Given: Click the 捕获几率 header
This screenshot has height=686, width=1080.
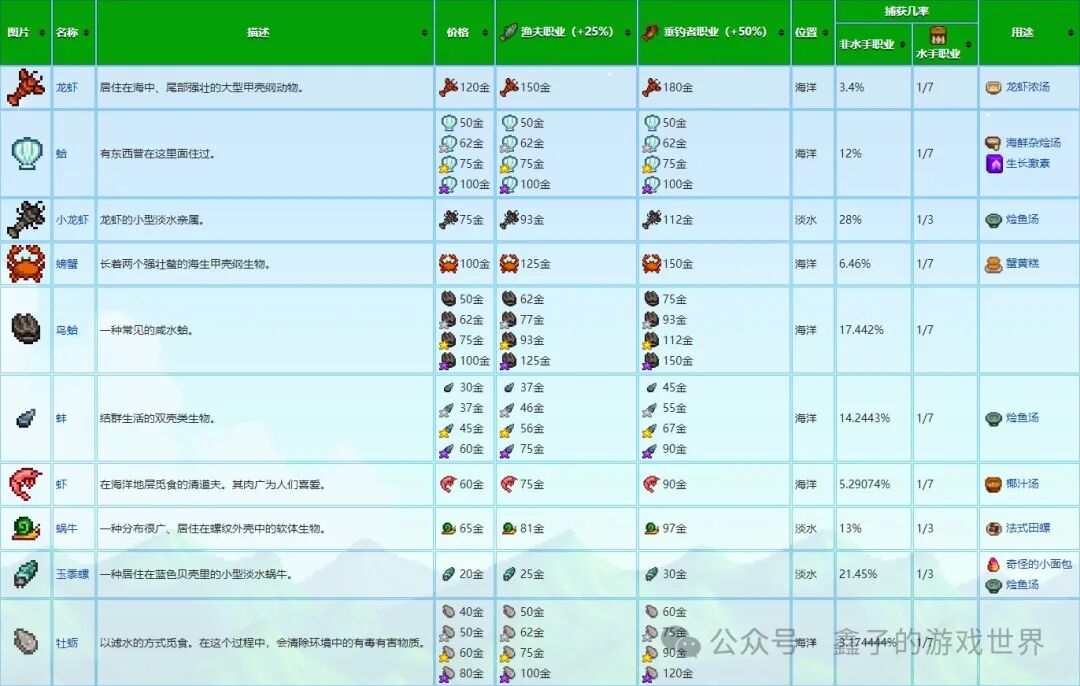Looking at the screenshot, I should pyautogui.click(x=905, y=10).
